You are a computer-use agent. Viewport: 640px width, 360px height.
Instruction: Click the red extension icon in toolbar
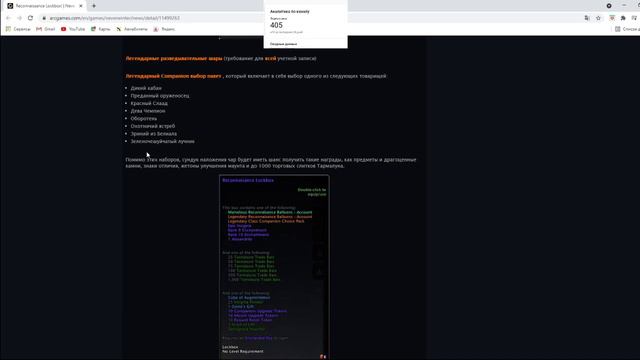612,18
